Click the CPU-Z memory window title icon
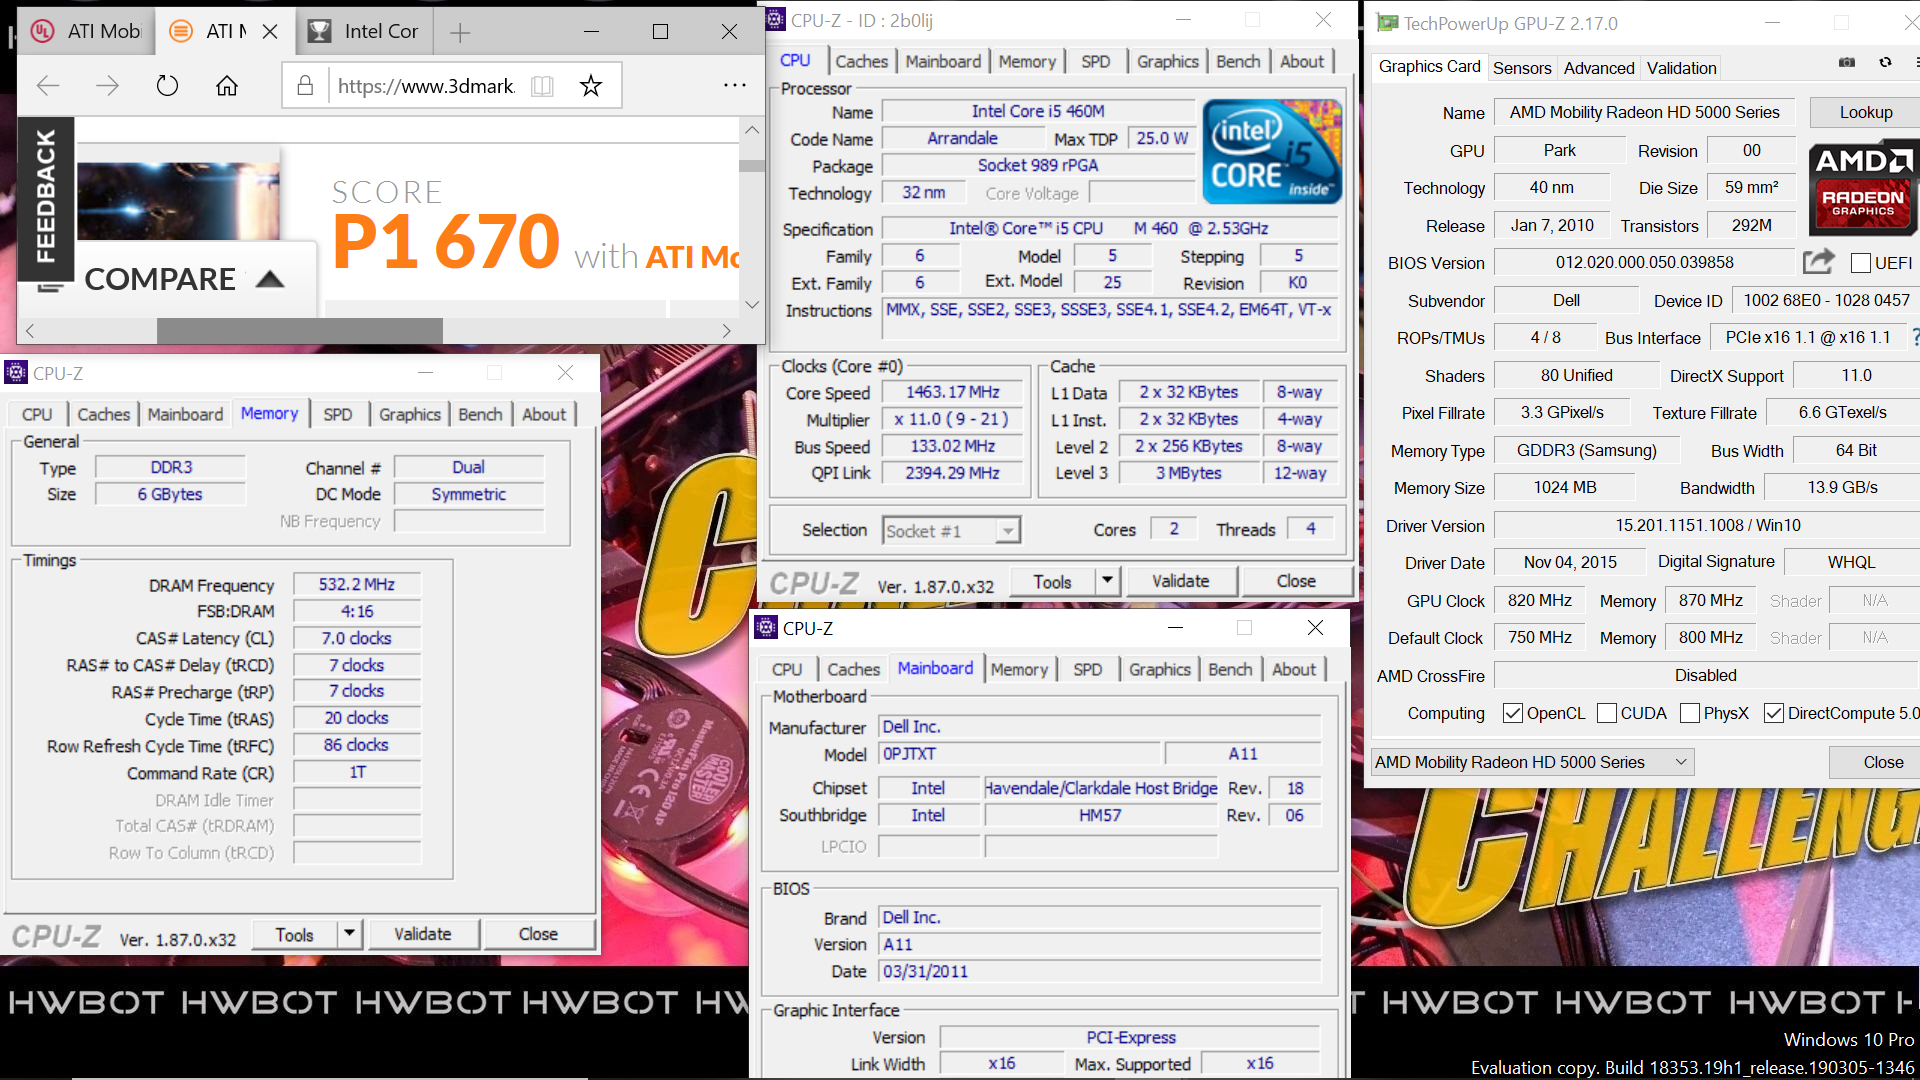The image size is (1920, 1080). click(x=15, y=373)
